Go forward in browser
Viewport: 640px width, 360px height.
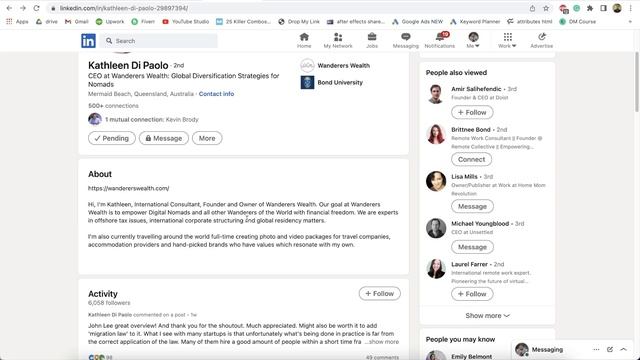coord(23,8)
